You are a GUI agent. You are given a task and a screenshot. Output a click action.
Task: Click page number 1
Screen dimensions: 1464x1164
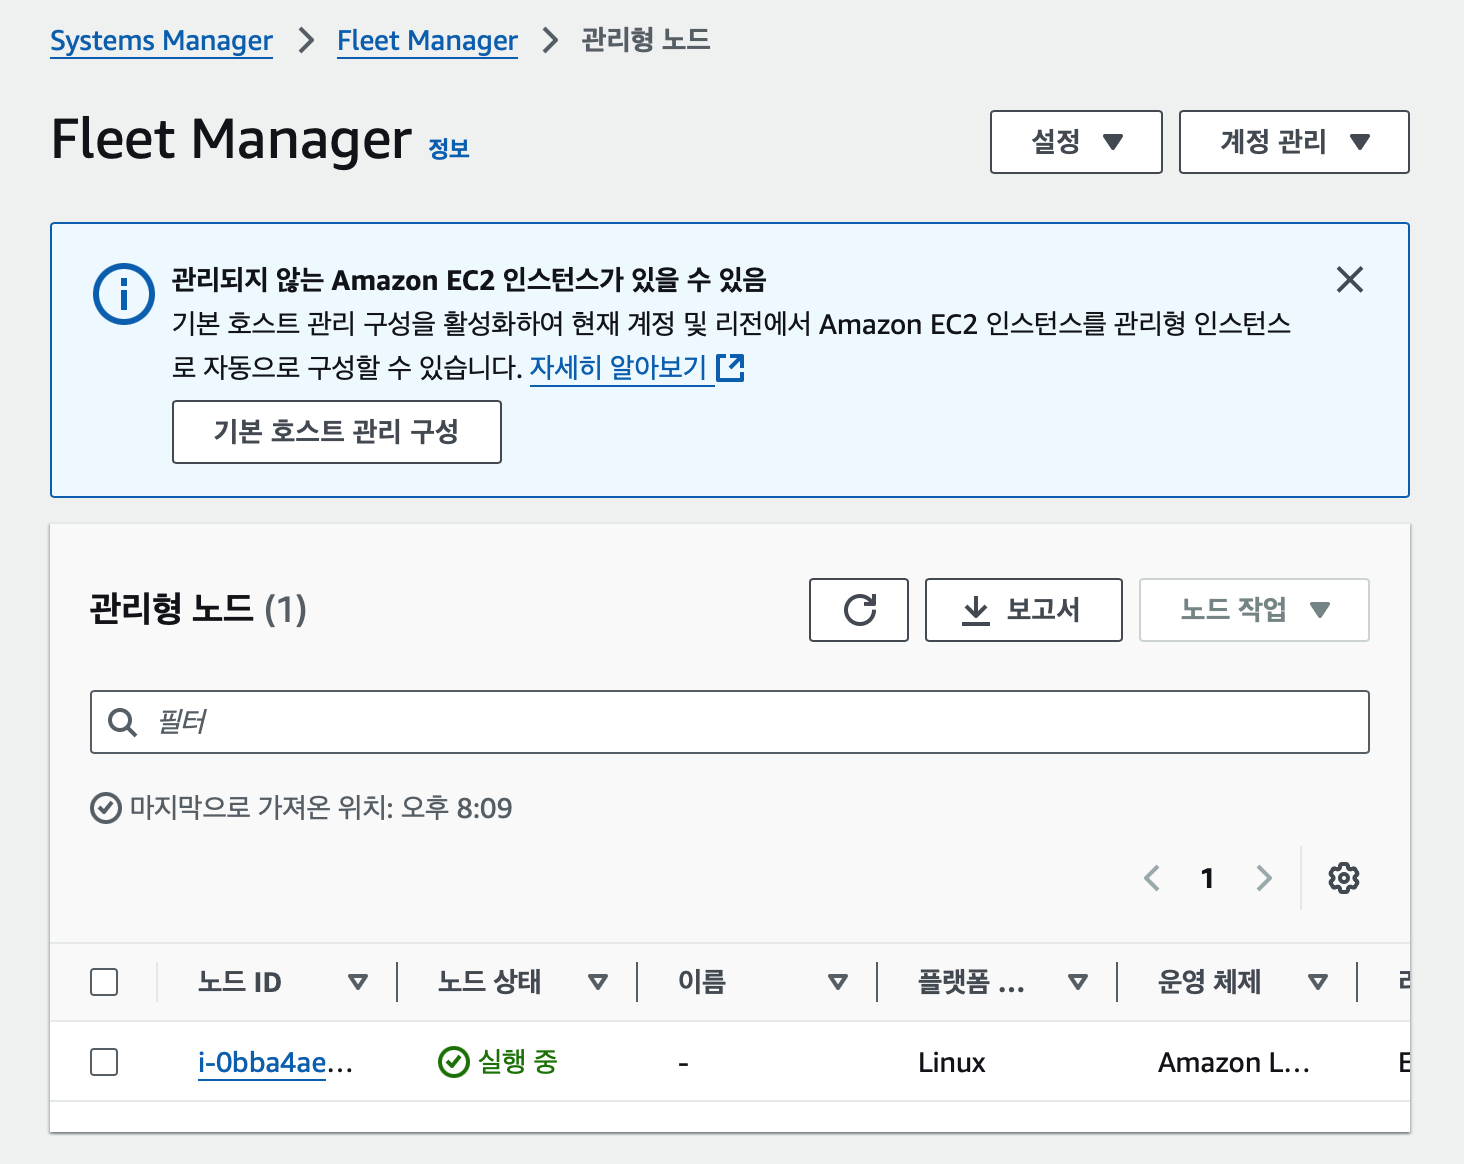[x=1207, y=878]
